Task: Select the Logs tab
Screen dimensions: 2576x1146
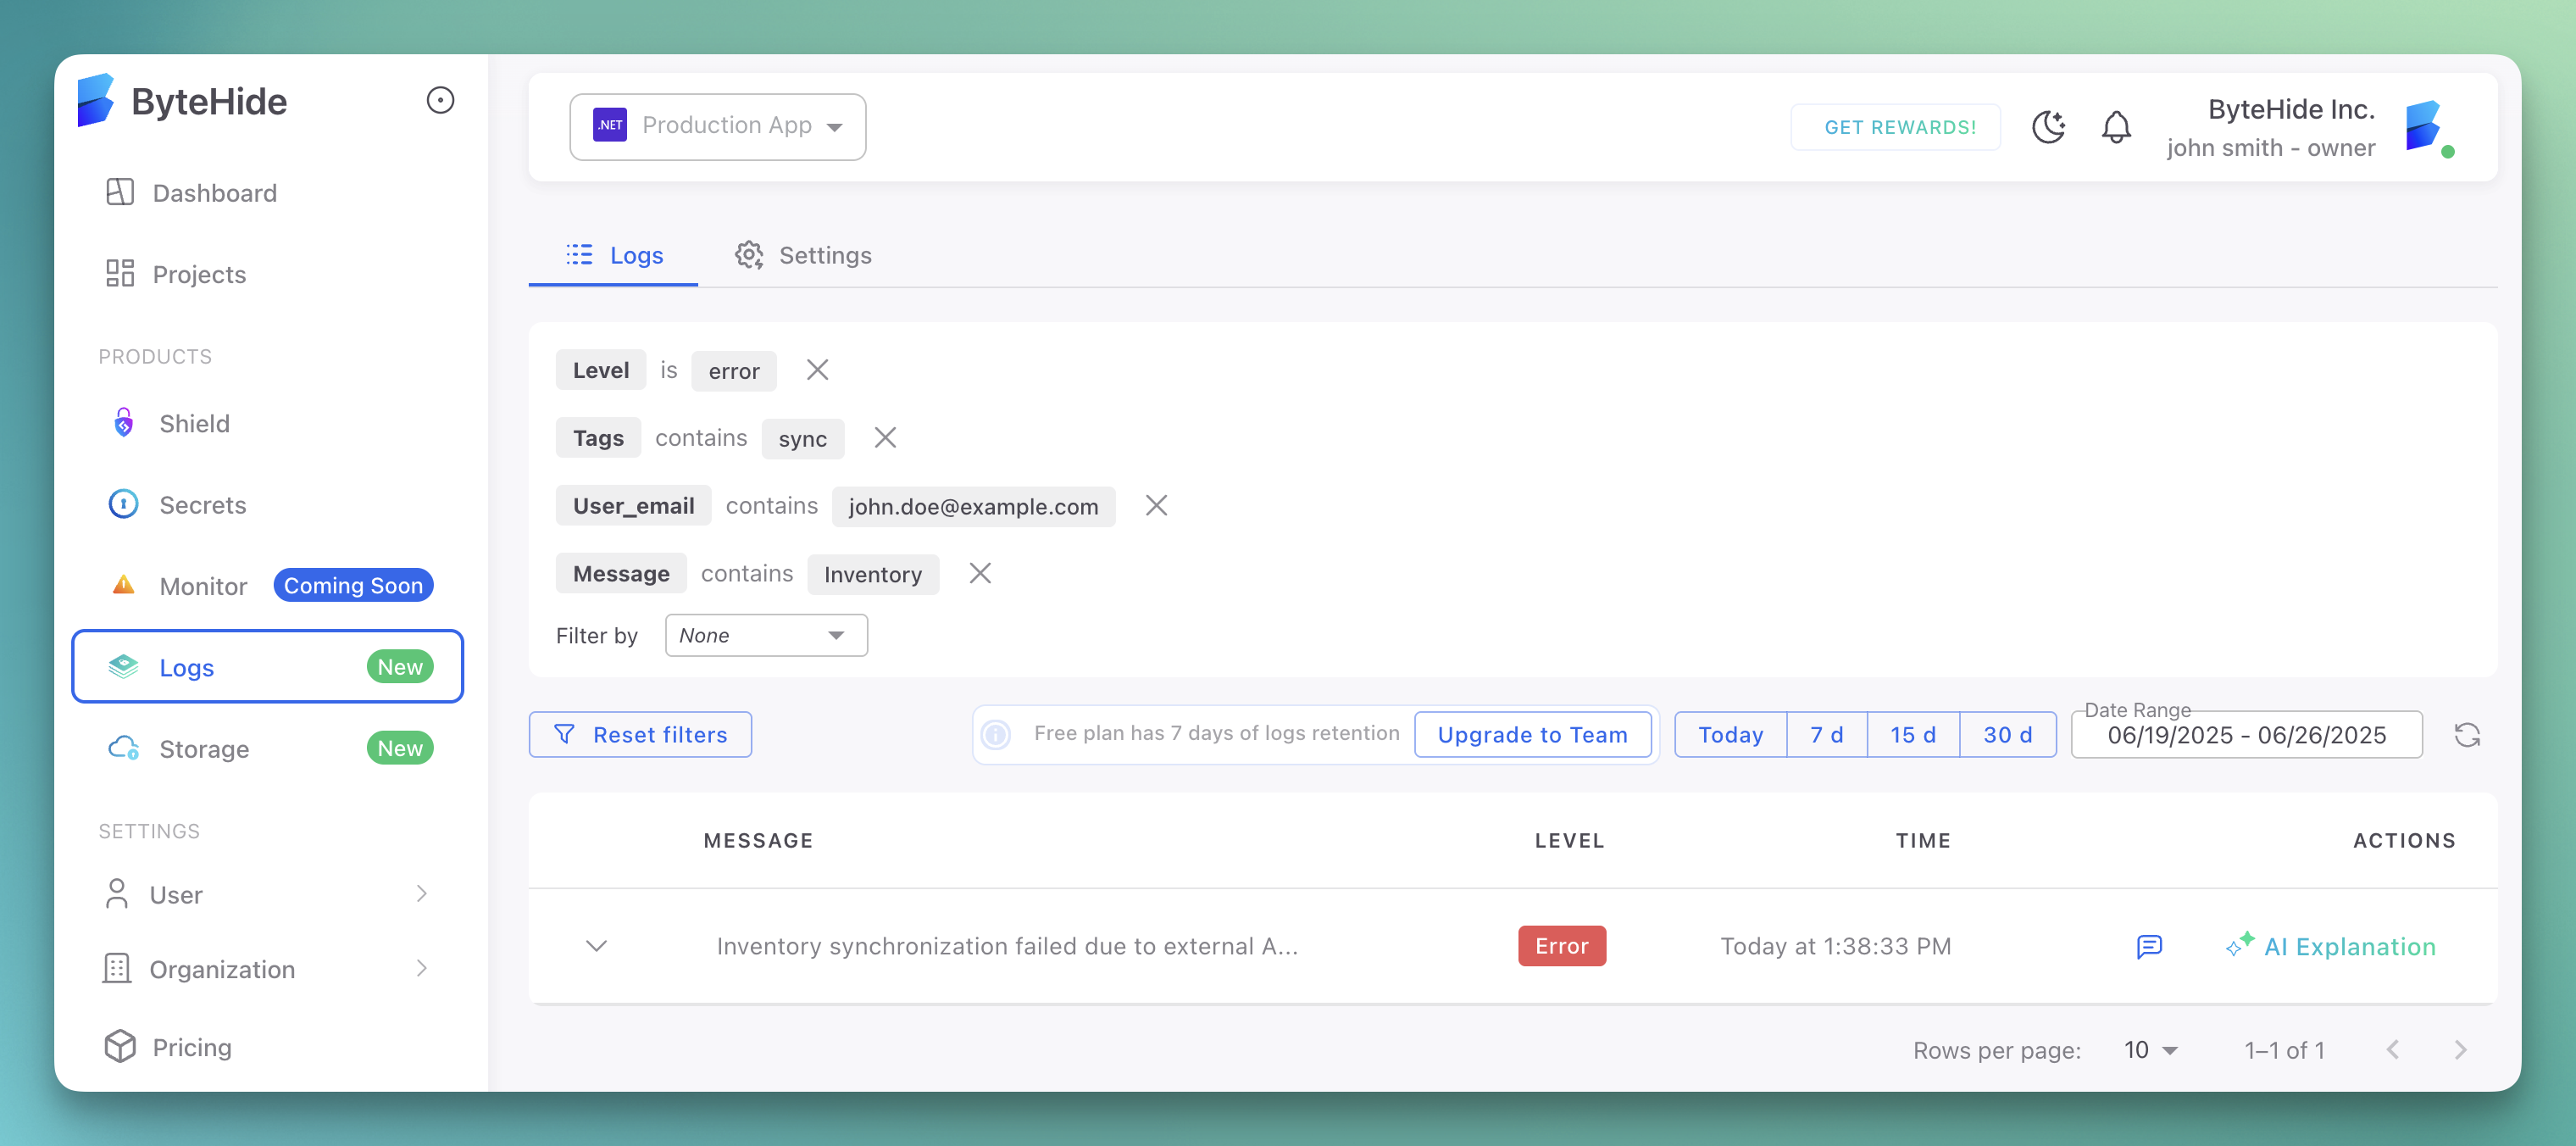Action: 612,255
